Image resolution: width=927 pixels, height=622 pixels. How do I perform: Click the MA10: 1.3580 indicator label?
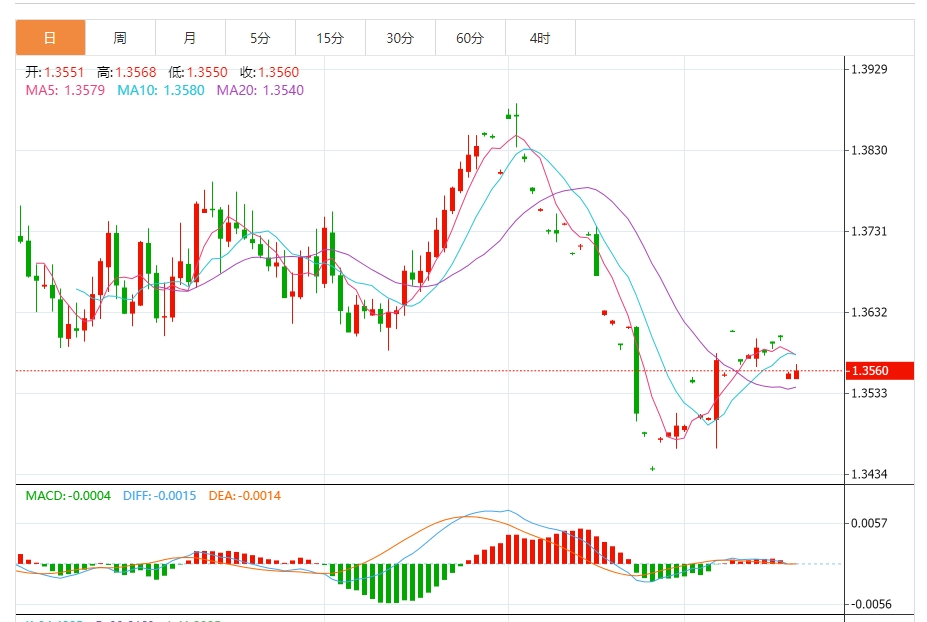(160, 90)
